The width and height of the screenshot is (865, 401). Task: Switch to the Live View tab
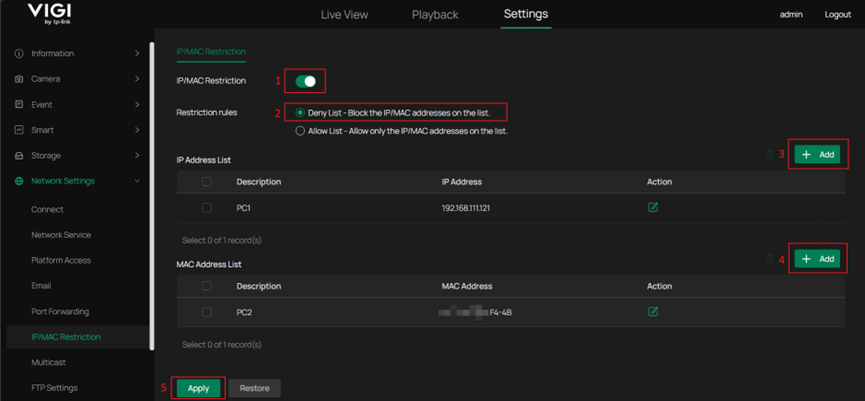(345, 15)
